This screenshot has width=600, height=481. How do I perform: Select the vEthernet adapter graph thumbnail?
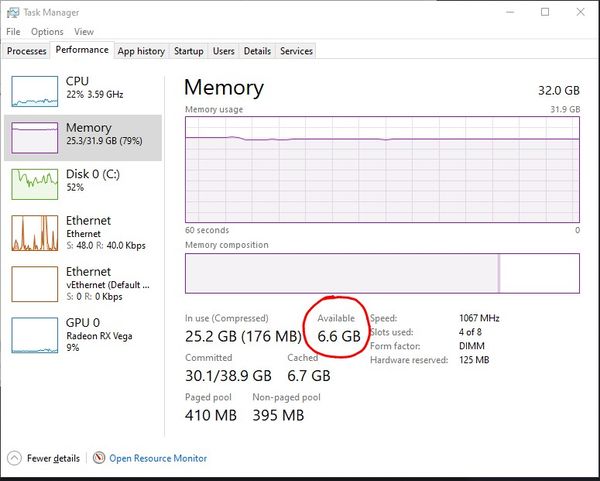(x=34, y=283)
